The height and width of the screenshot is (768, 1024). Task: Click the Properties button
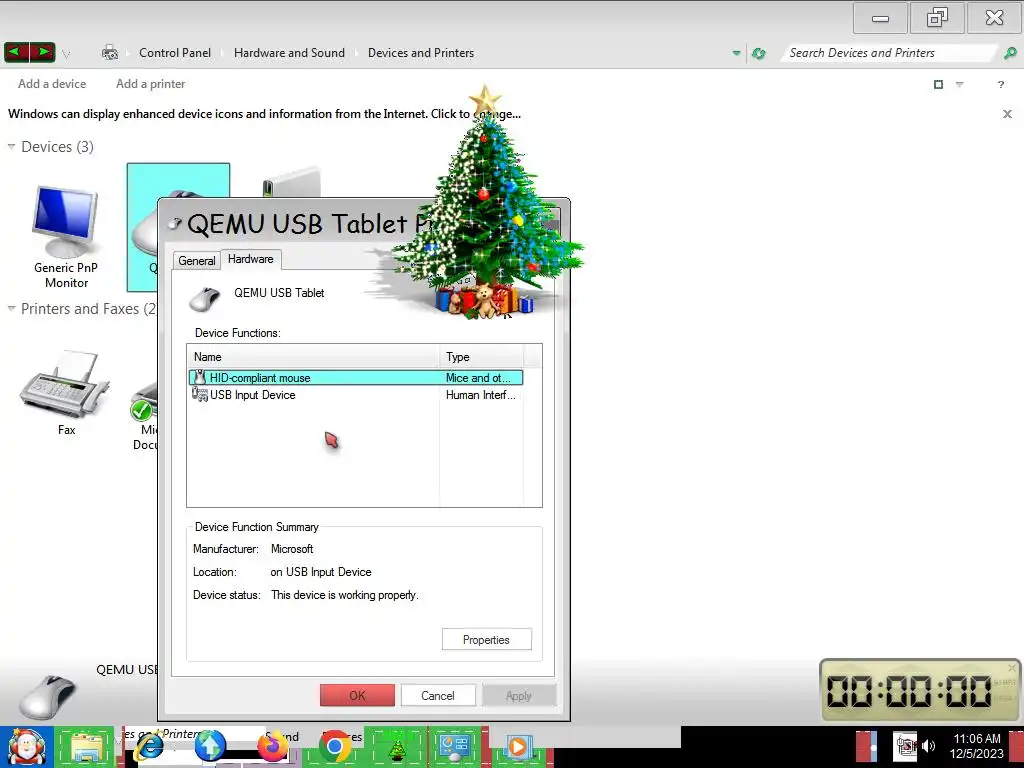point(487,639)
